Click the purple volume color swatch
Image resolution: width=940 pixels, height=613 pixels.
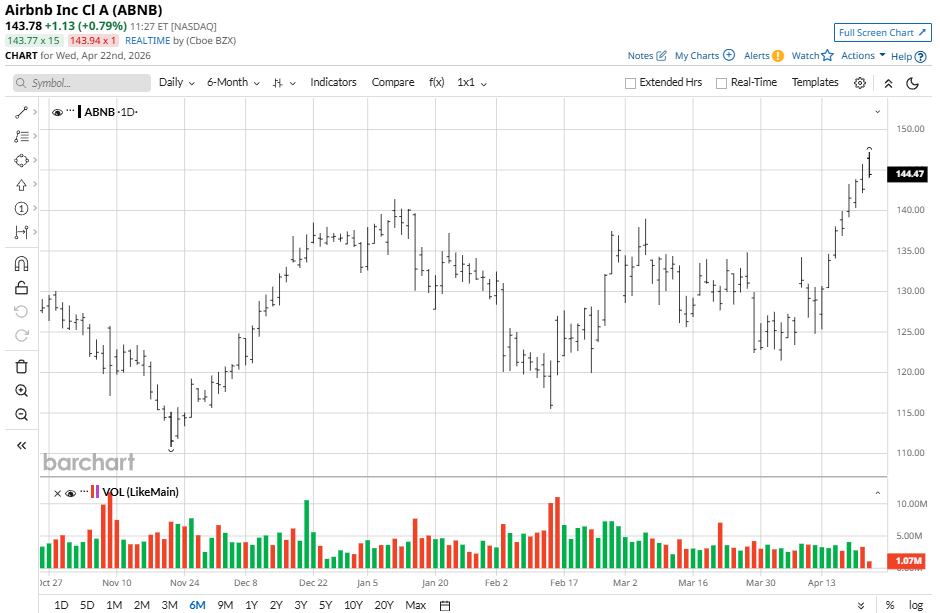[x=97, y=492]
